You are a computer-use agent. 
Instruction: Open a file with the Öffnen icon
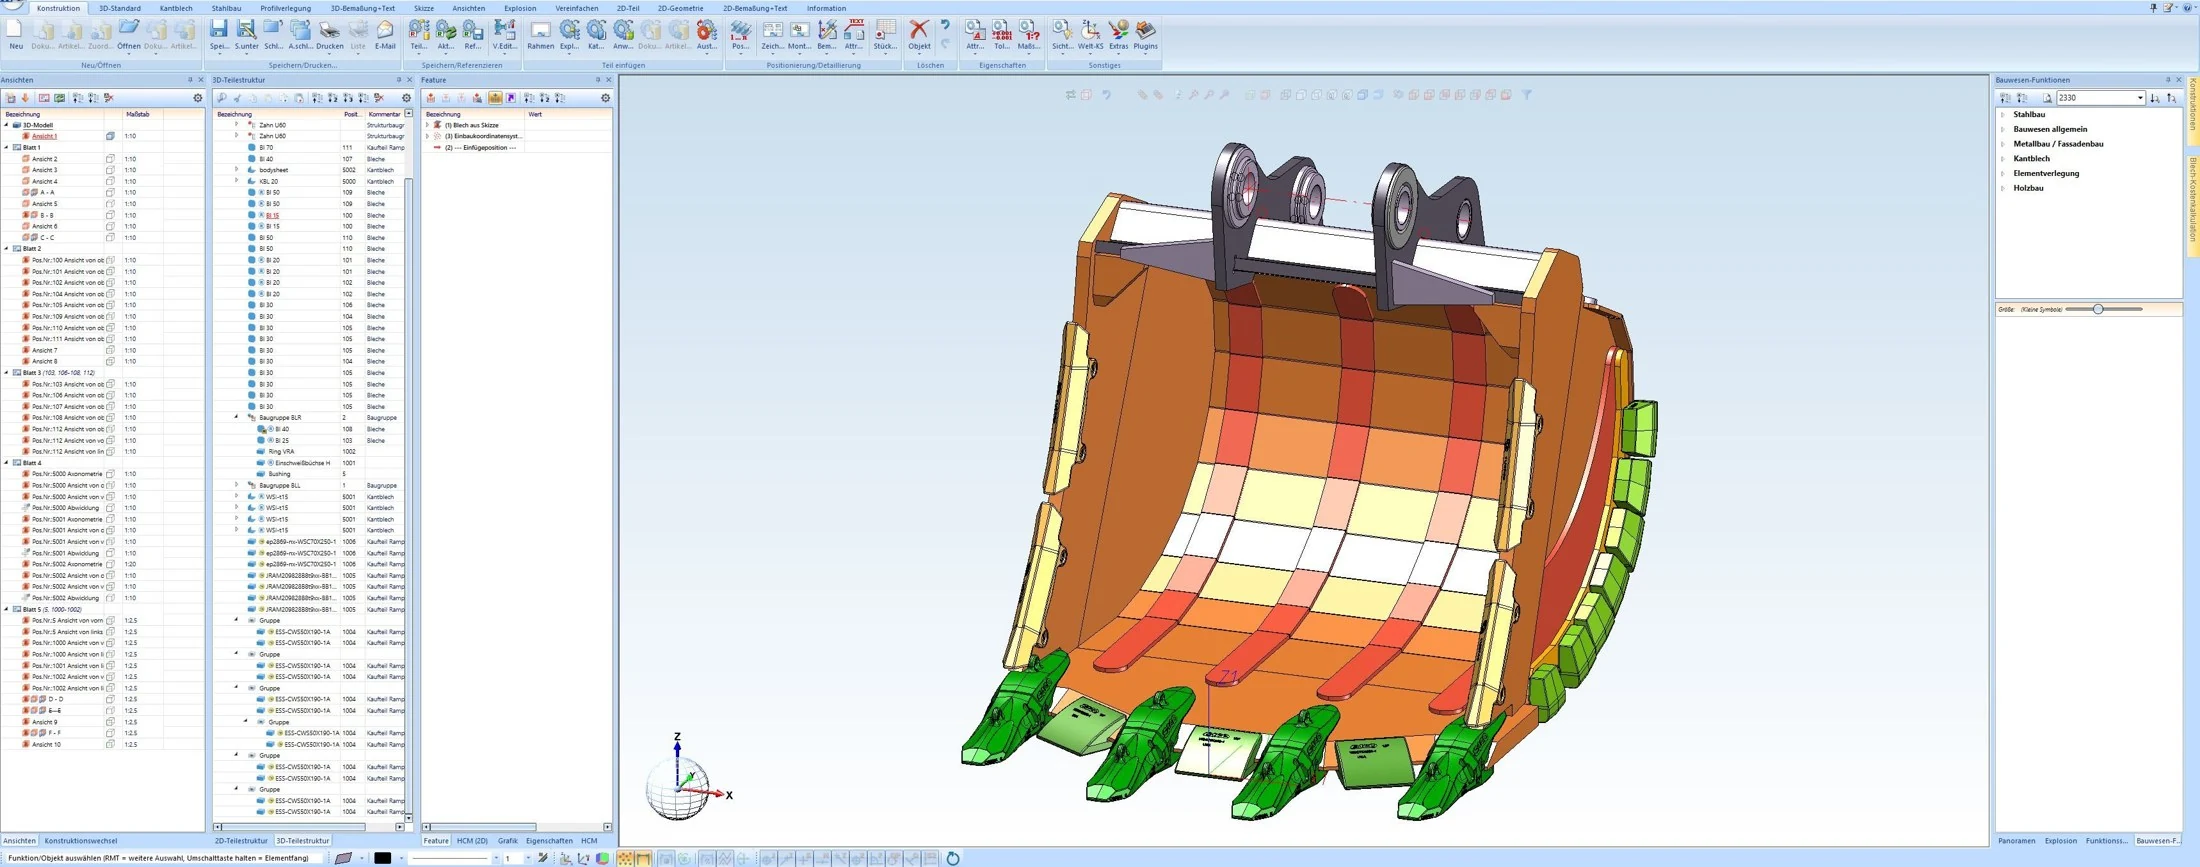[x=129, y=34]
